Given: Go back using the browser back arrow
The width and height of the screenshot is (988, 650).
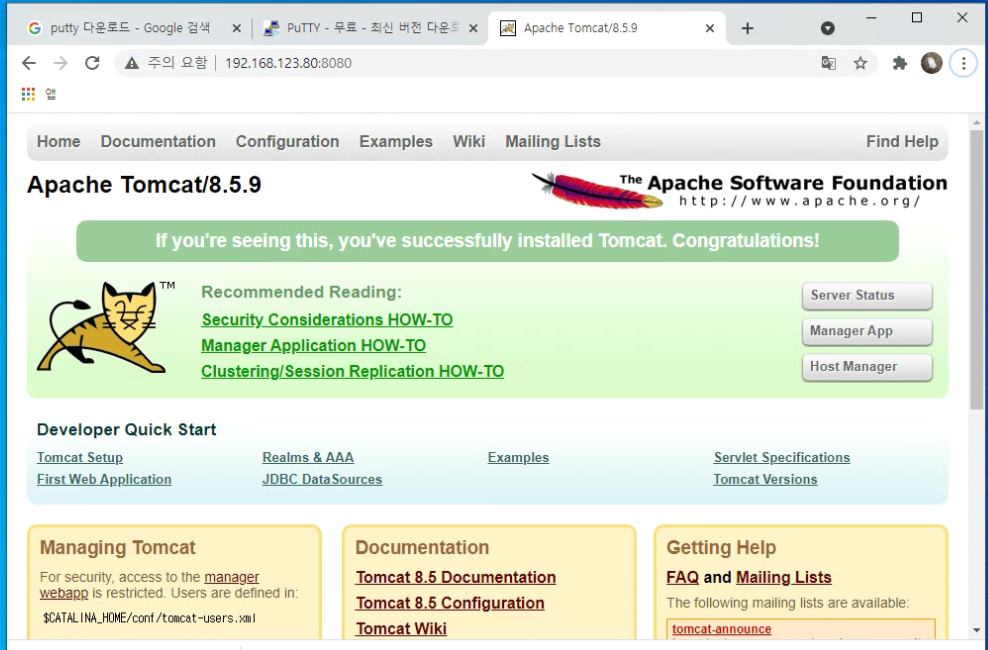Looking at the screenshot, I should [x=29, y=63].
